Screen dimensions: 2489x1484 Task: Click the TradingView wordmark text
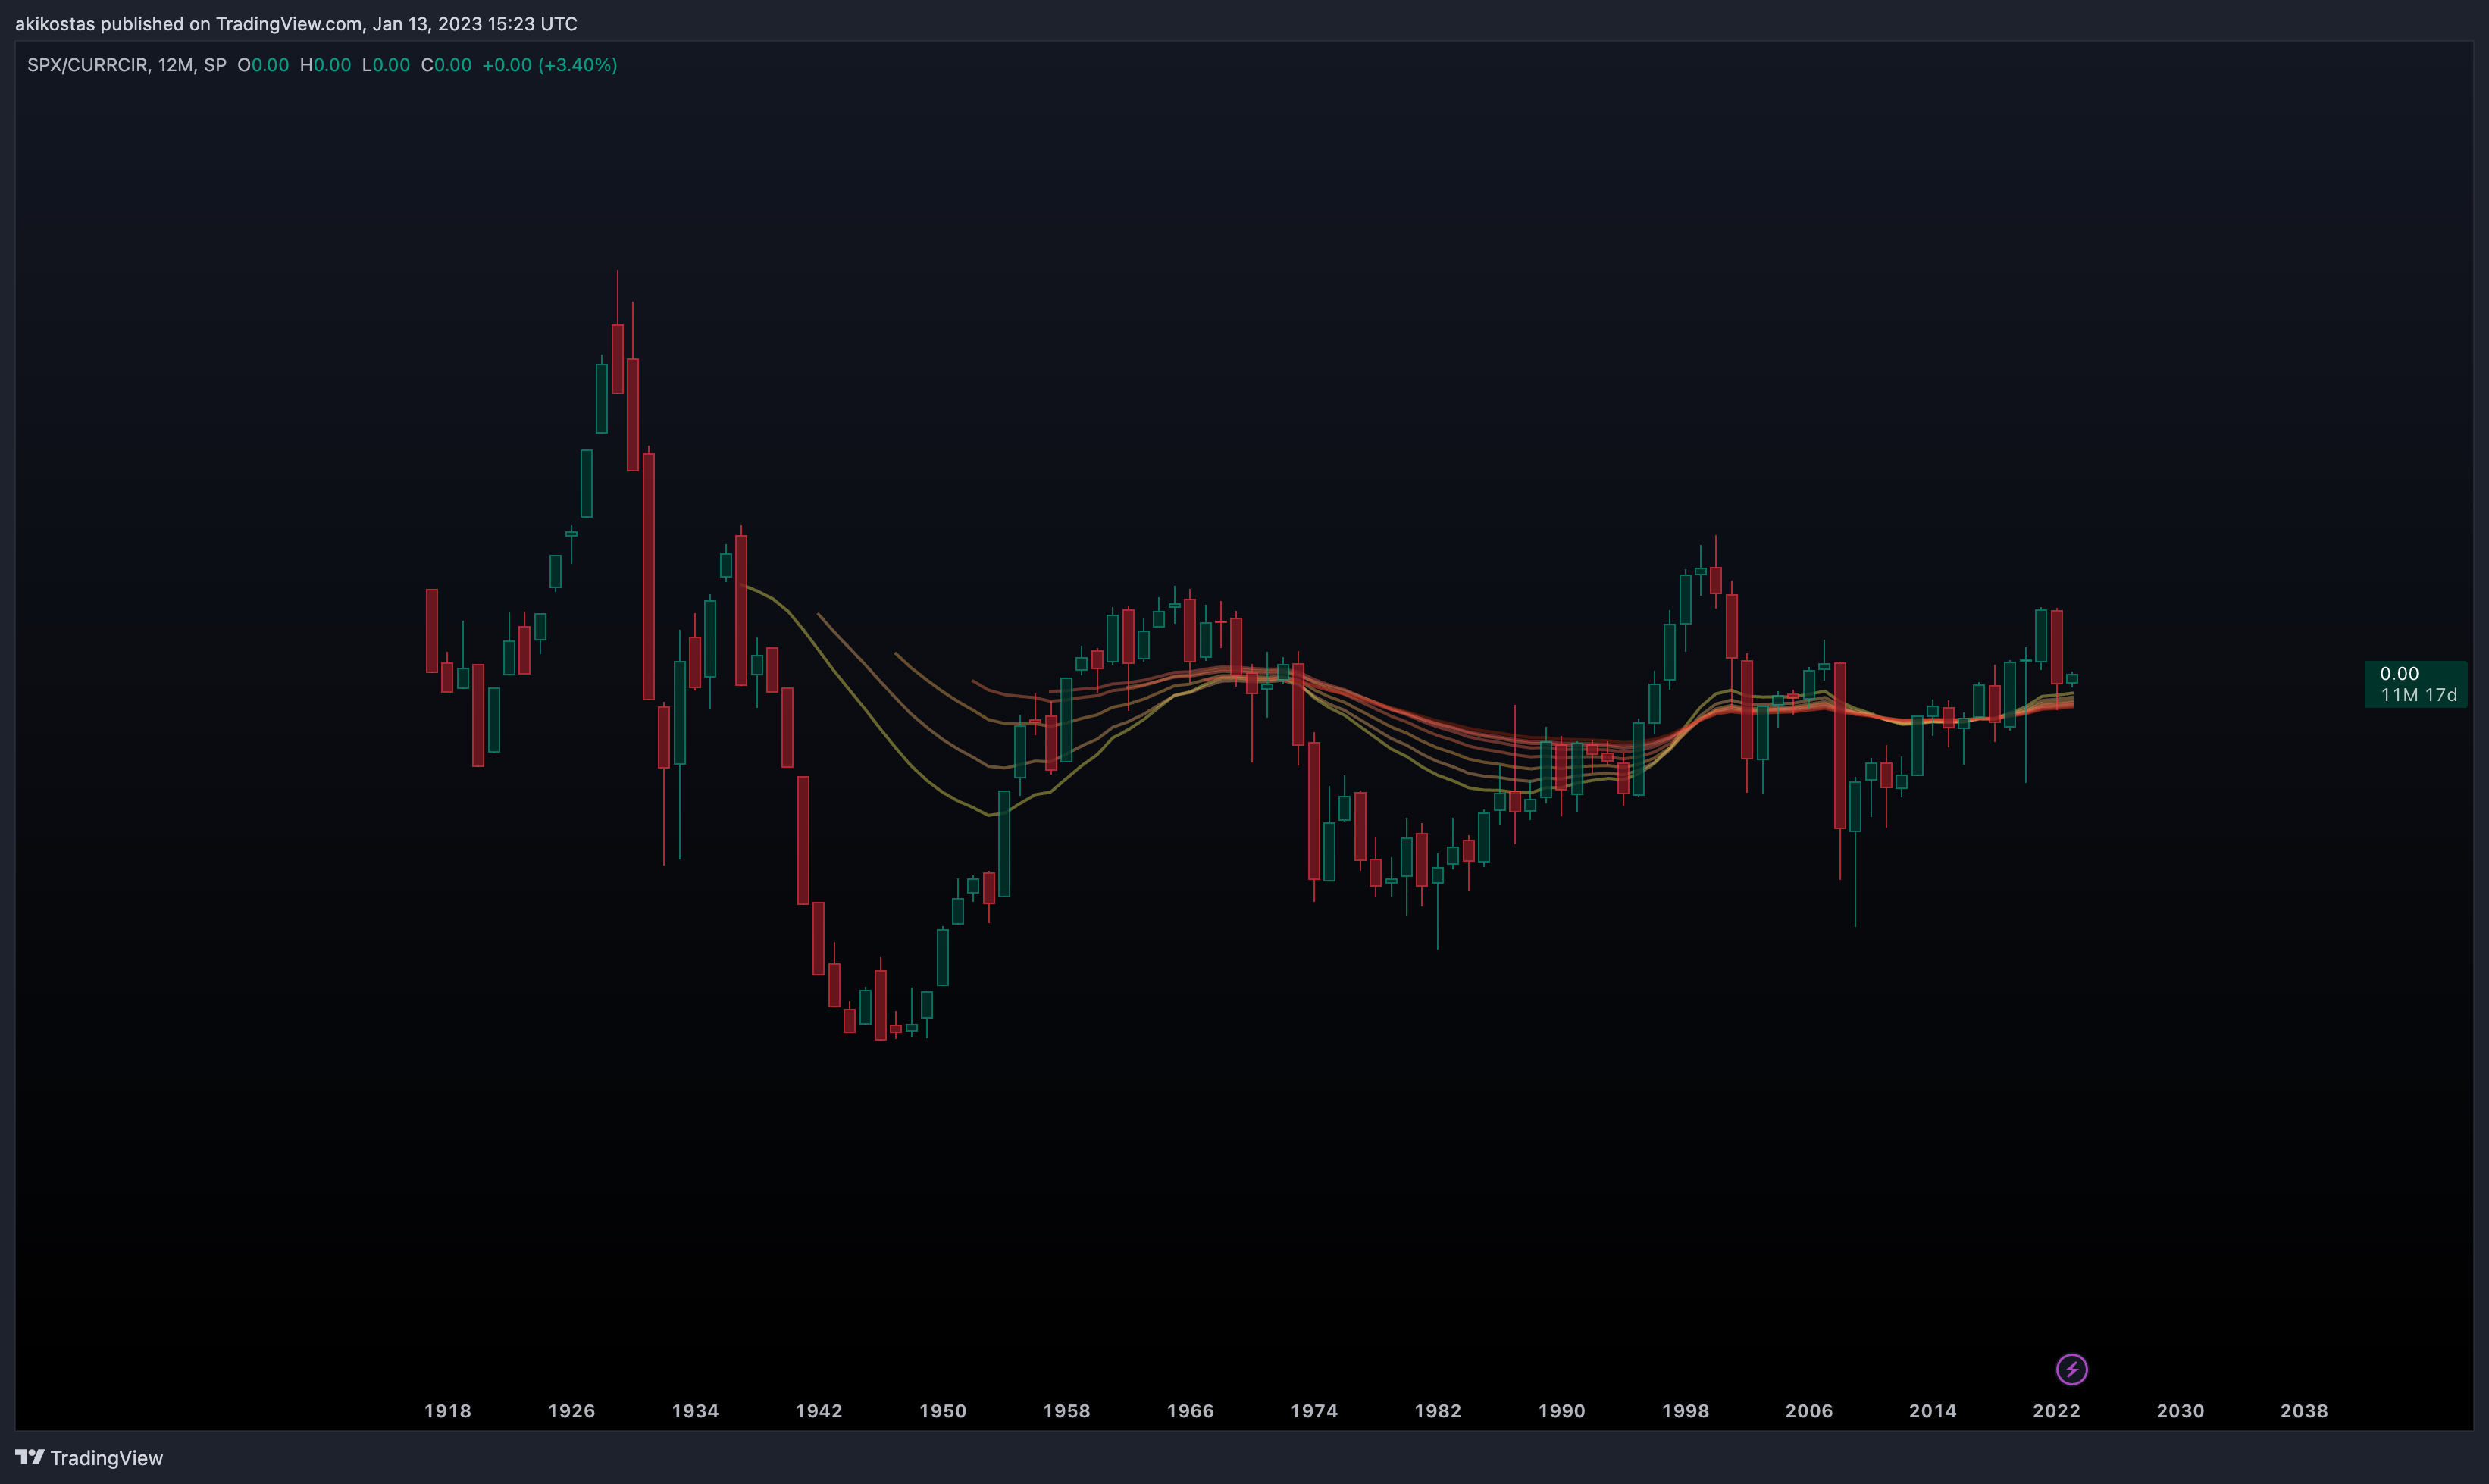(x=107, y=1458)
